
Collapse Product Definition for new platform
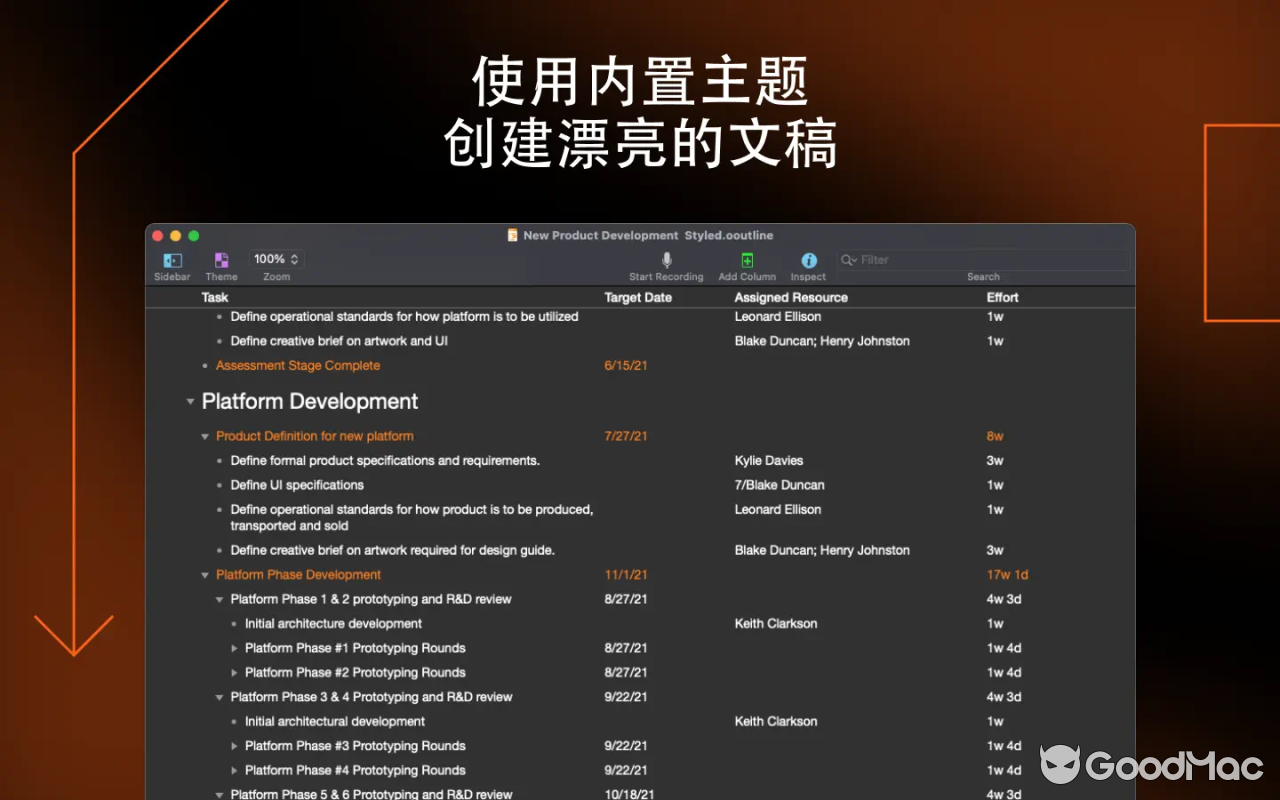205,436
